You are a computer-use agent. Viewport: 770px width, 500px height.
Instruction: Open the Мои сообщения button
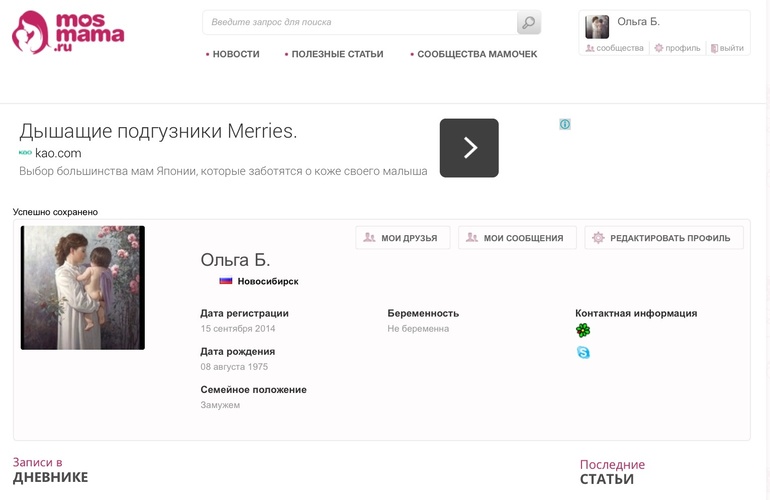coord(516,238)
